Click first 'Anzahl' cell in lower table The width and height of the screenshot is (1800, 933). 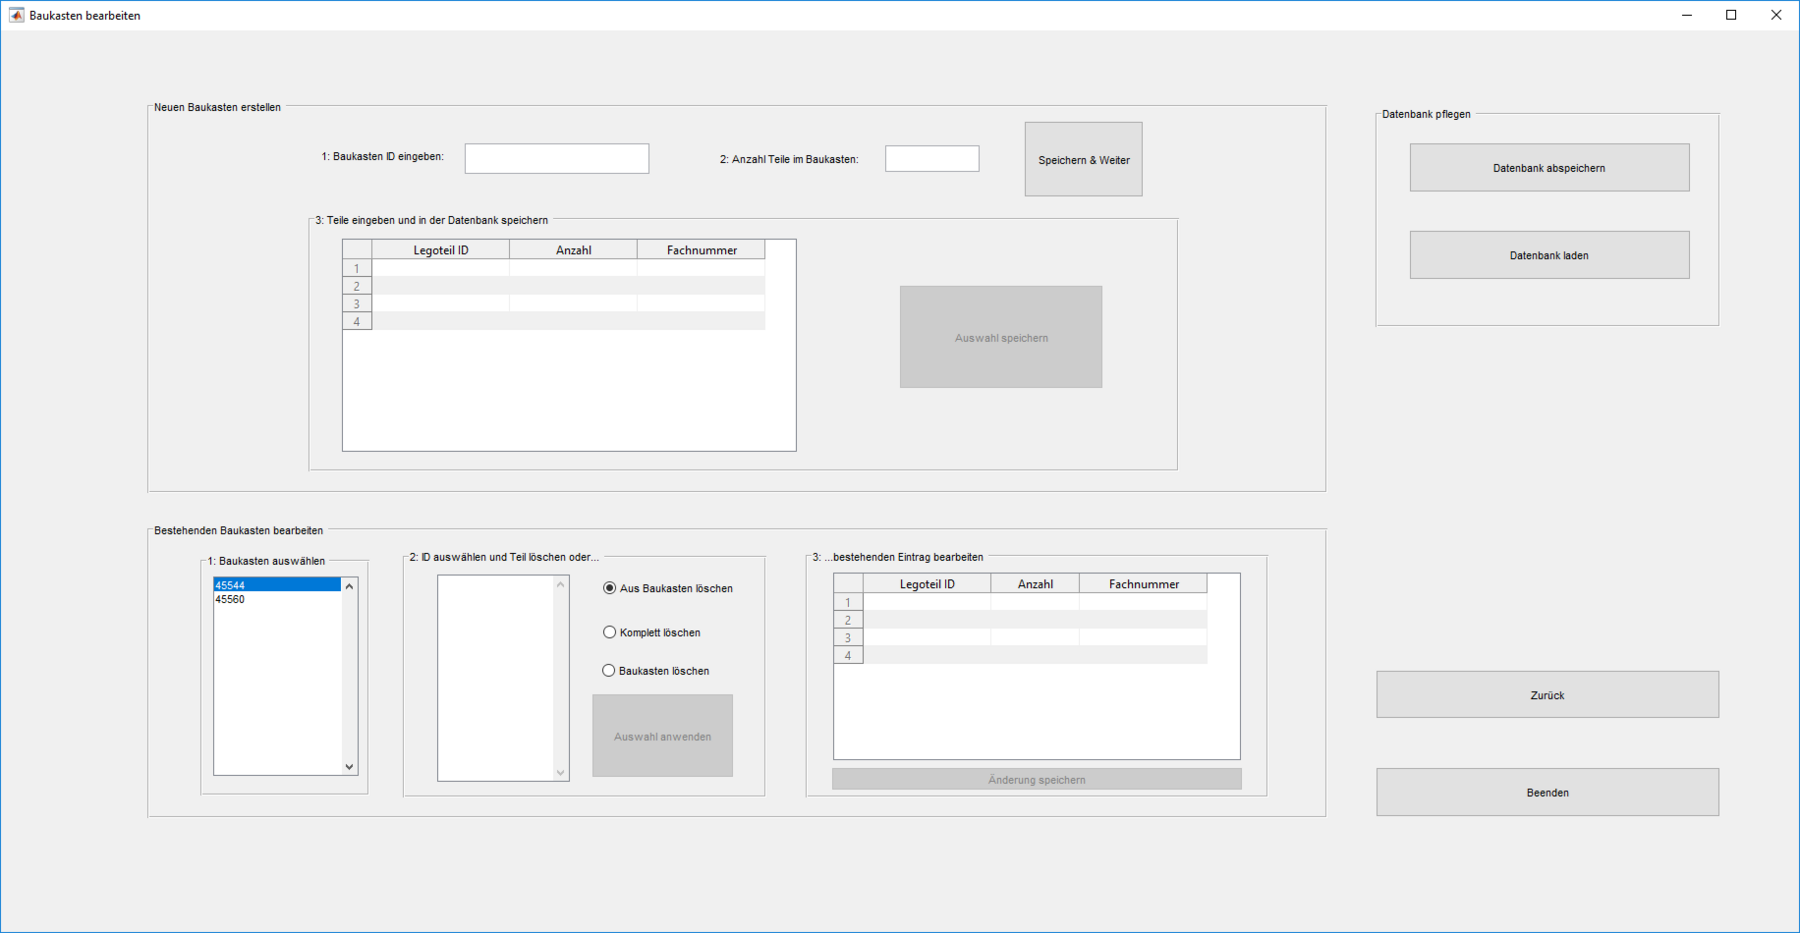pos(1034,602)
